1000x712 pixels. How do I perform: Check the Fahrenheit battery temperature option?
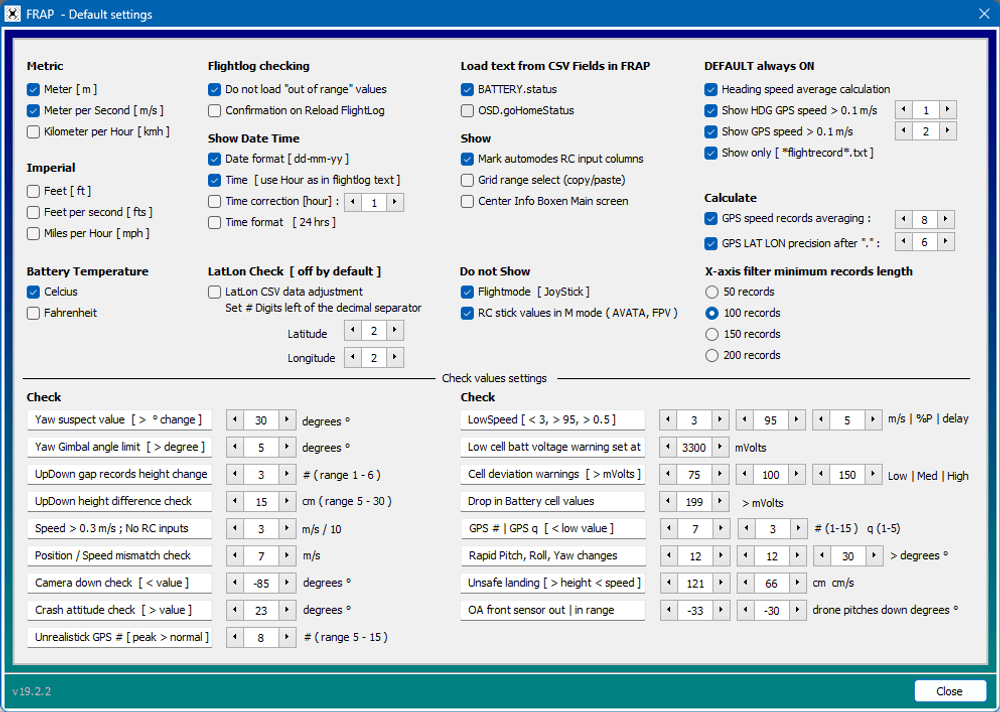click(x=34, y=313)
